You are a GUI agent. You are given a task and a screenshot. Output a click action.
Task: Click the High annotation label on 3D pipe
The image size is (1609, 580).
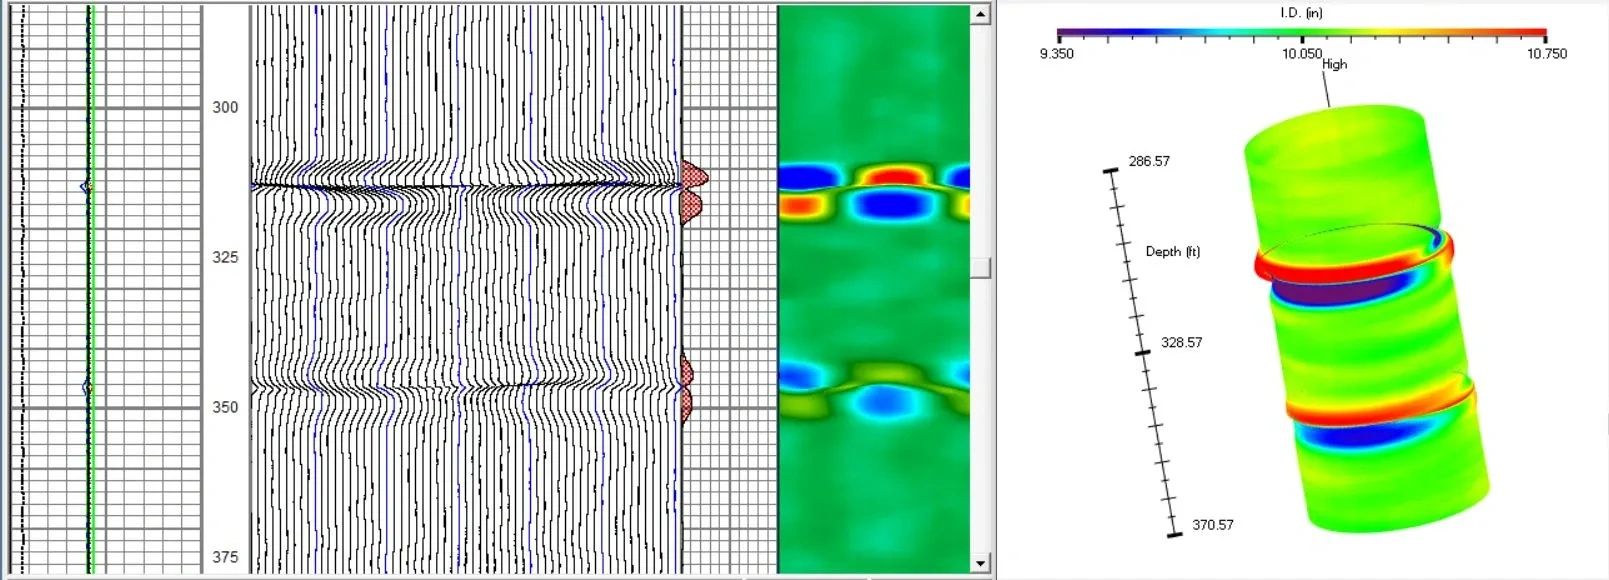tap(1335, 64)
